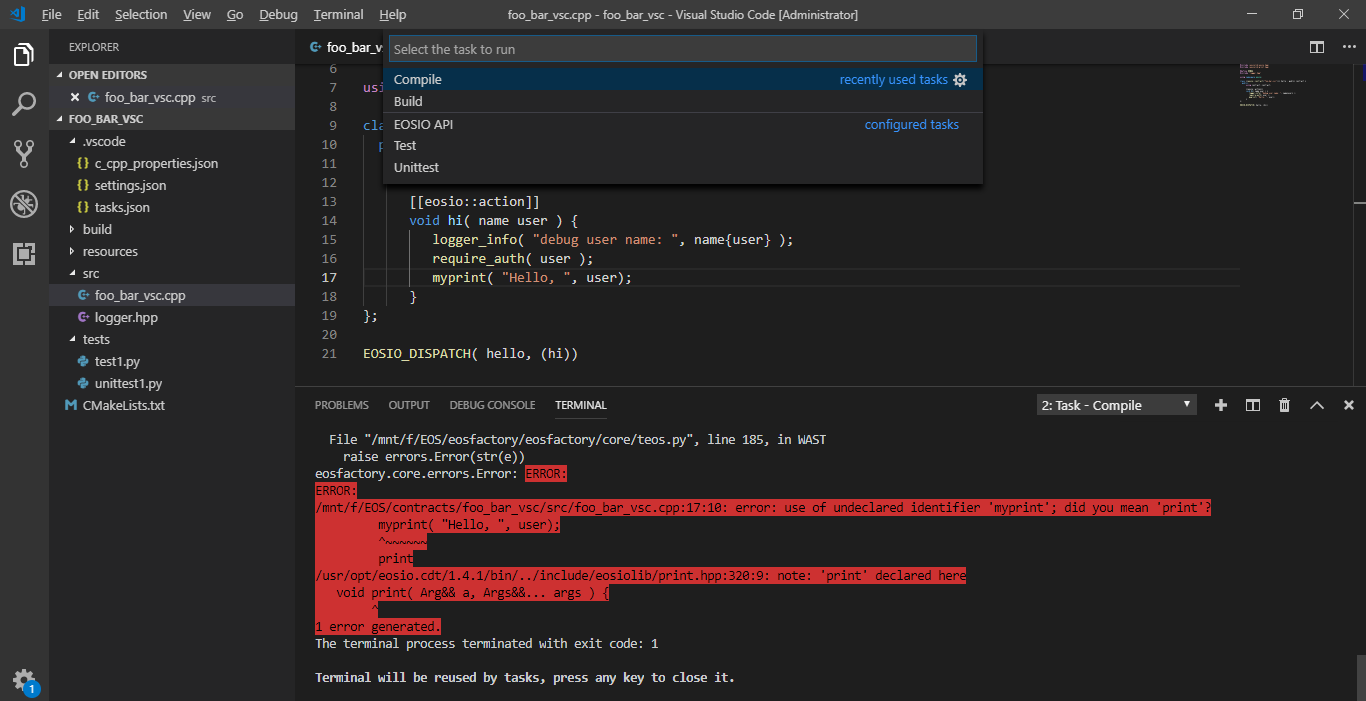Open the Go menu
This screenshot has width=1366, height=701.
(235, 15)
